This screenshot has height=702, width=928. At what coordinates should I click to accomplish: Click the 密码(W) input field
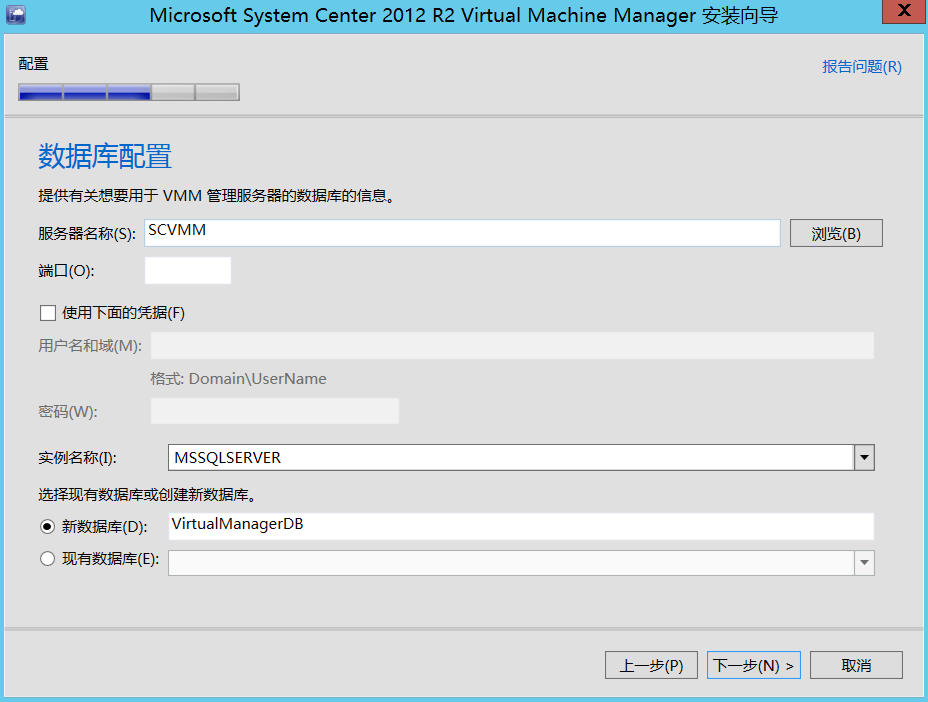click(x=275, y=411)
